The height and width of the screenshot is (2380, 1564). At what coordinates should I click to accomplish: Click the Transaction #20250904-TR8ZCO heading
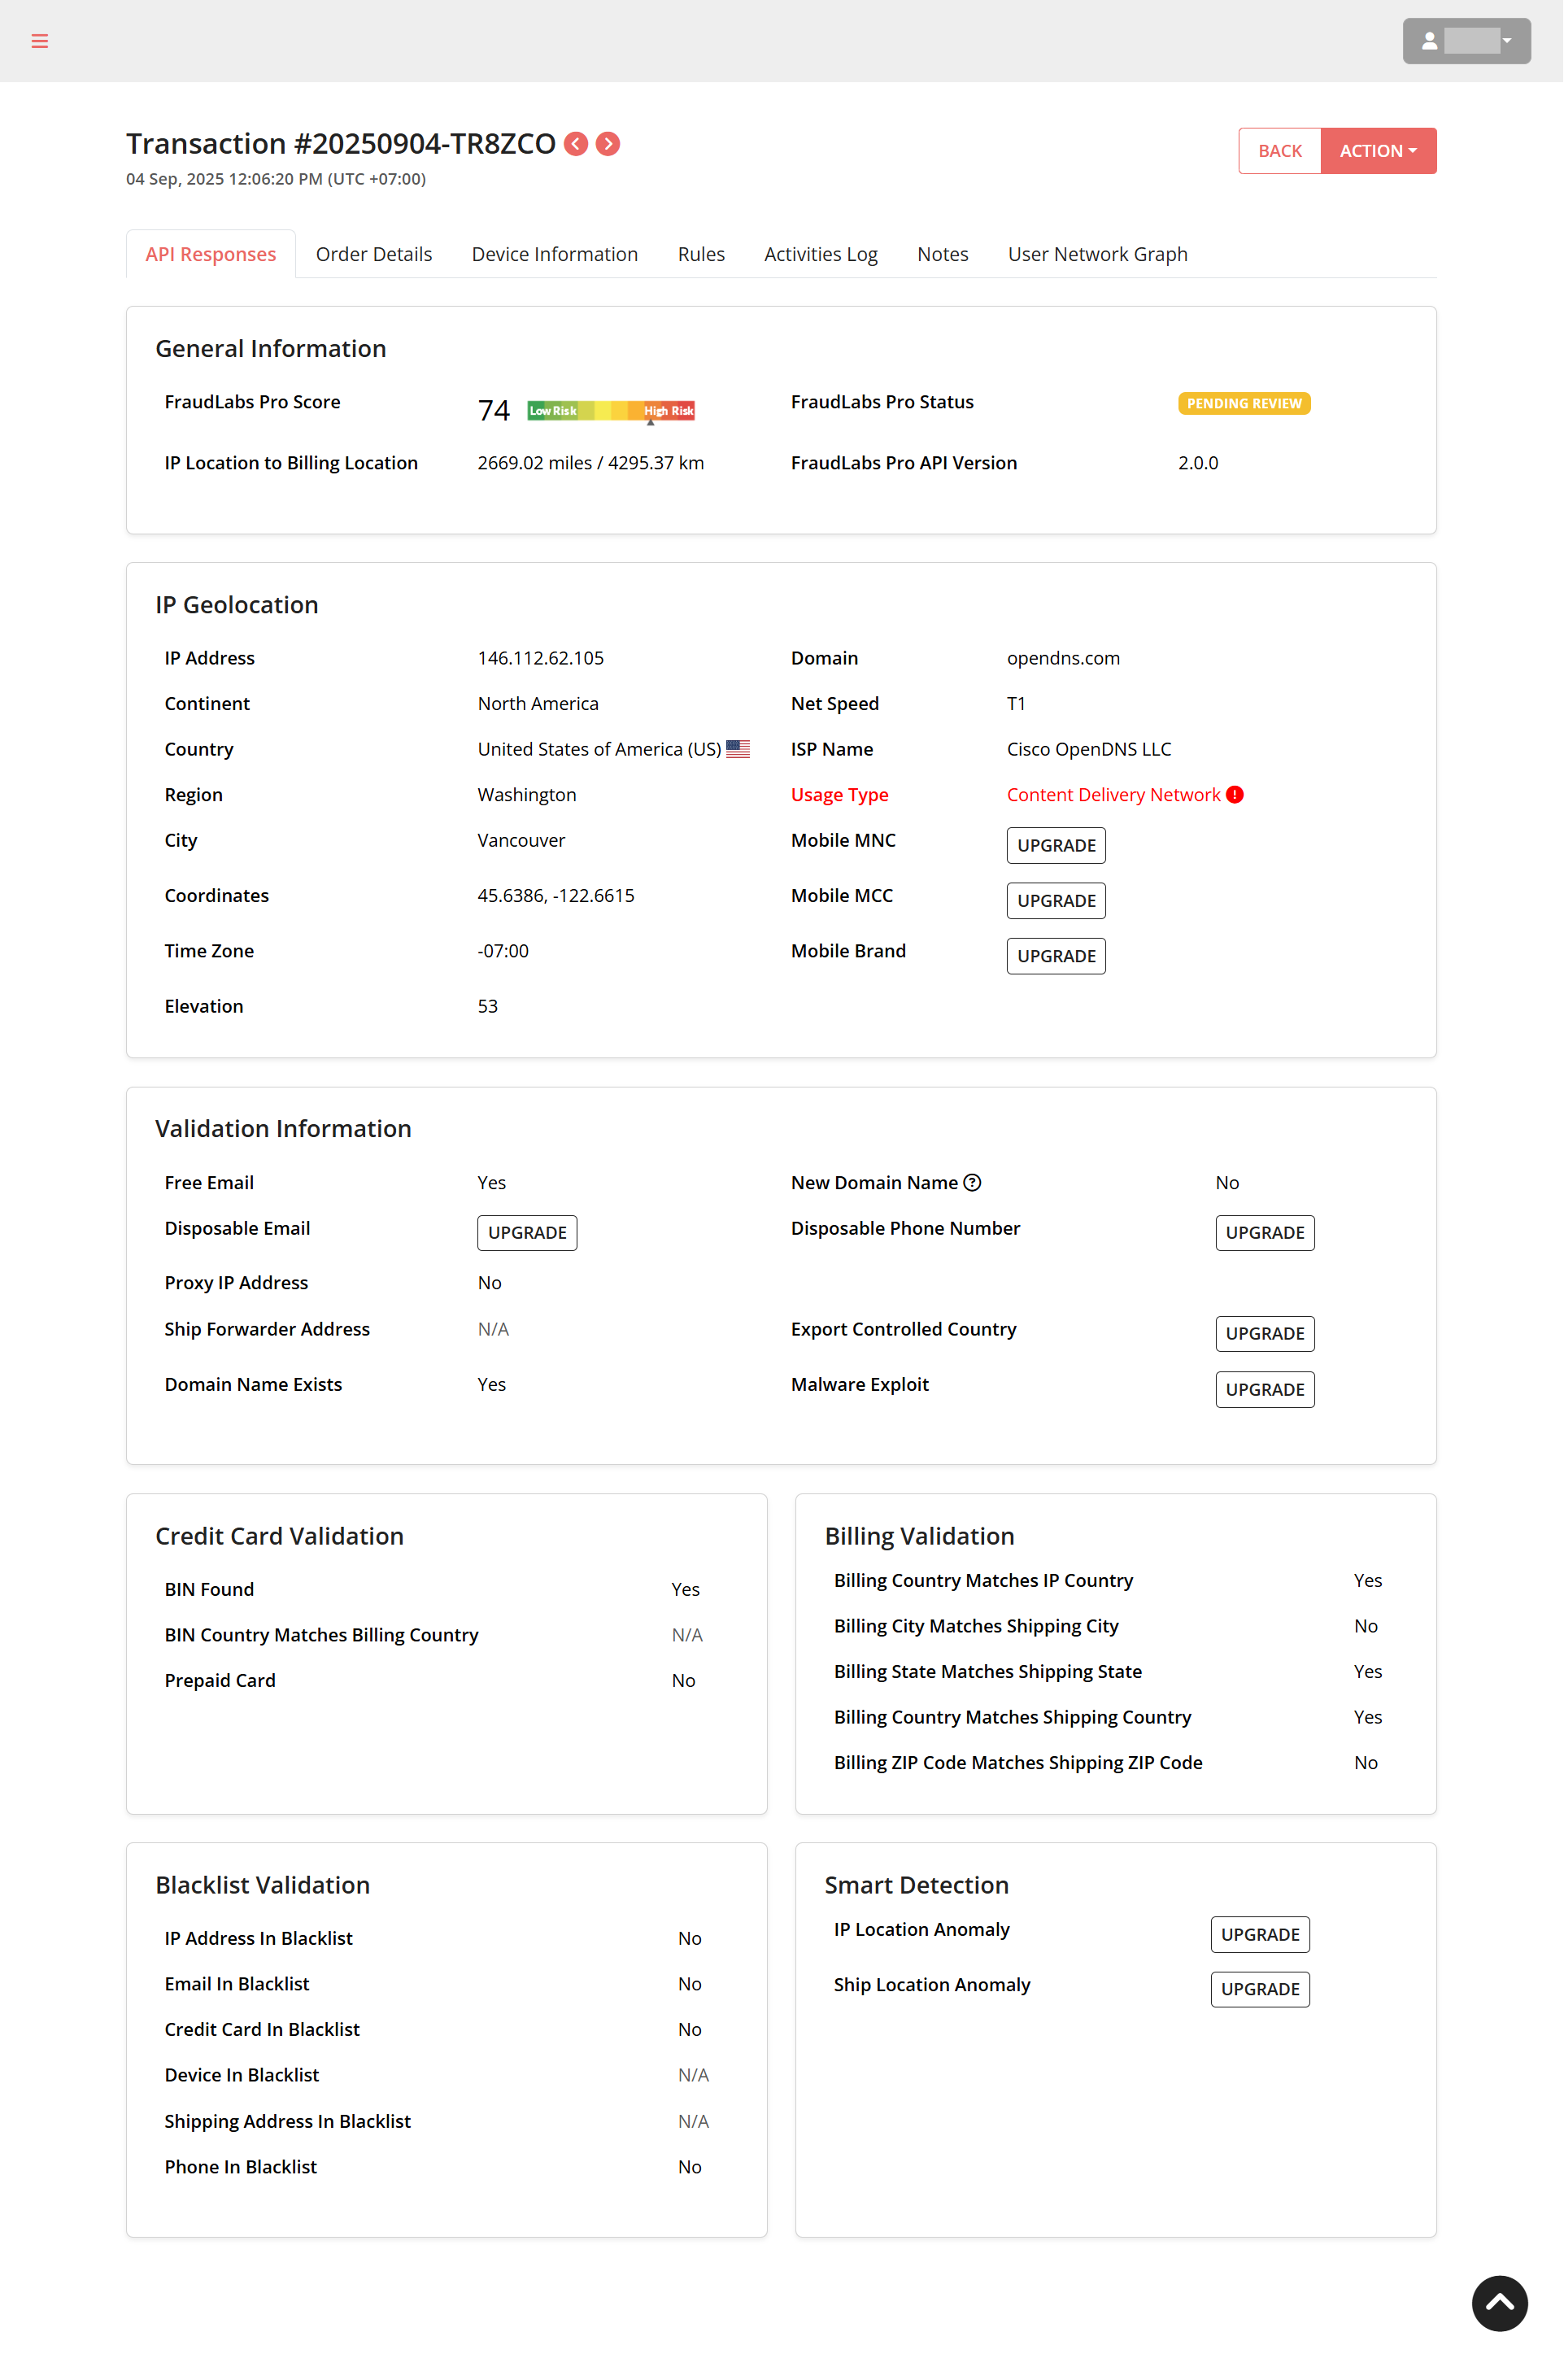click(341, 144)
